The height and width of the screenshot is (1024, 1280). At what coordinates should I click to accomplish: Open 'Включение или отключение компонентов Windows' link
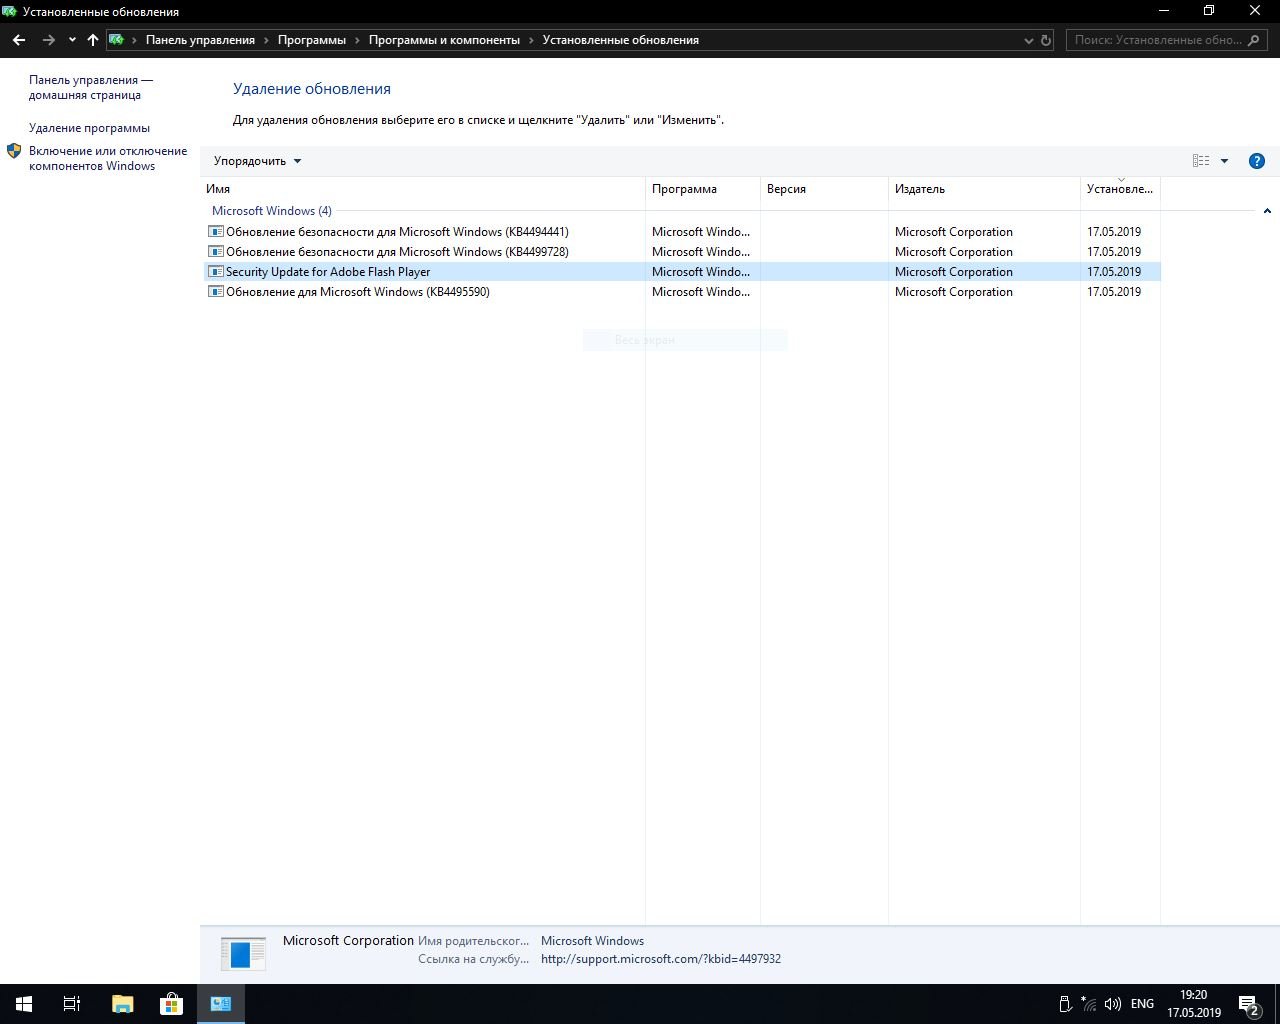[108, 158]
